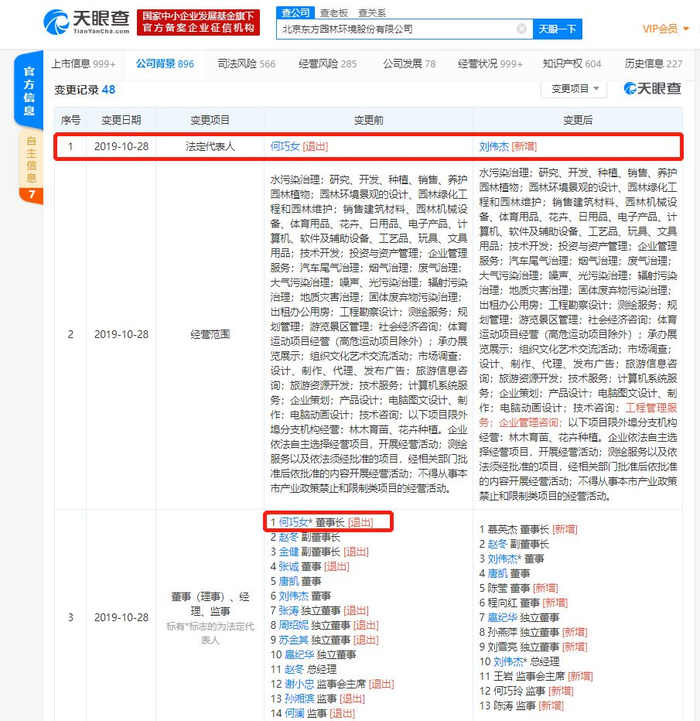Switch to the 查关系 search tab
Image resolution: width=700 pixels, height=721 pixels.
(x=372, y=12)
